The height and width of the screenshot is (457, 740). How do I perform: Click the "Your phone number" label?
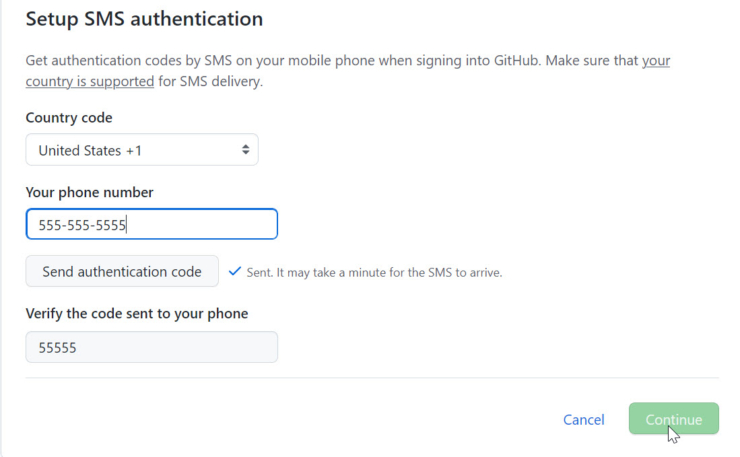point(89,192)
